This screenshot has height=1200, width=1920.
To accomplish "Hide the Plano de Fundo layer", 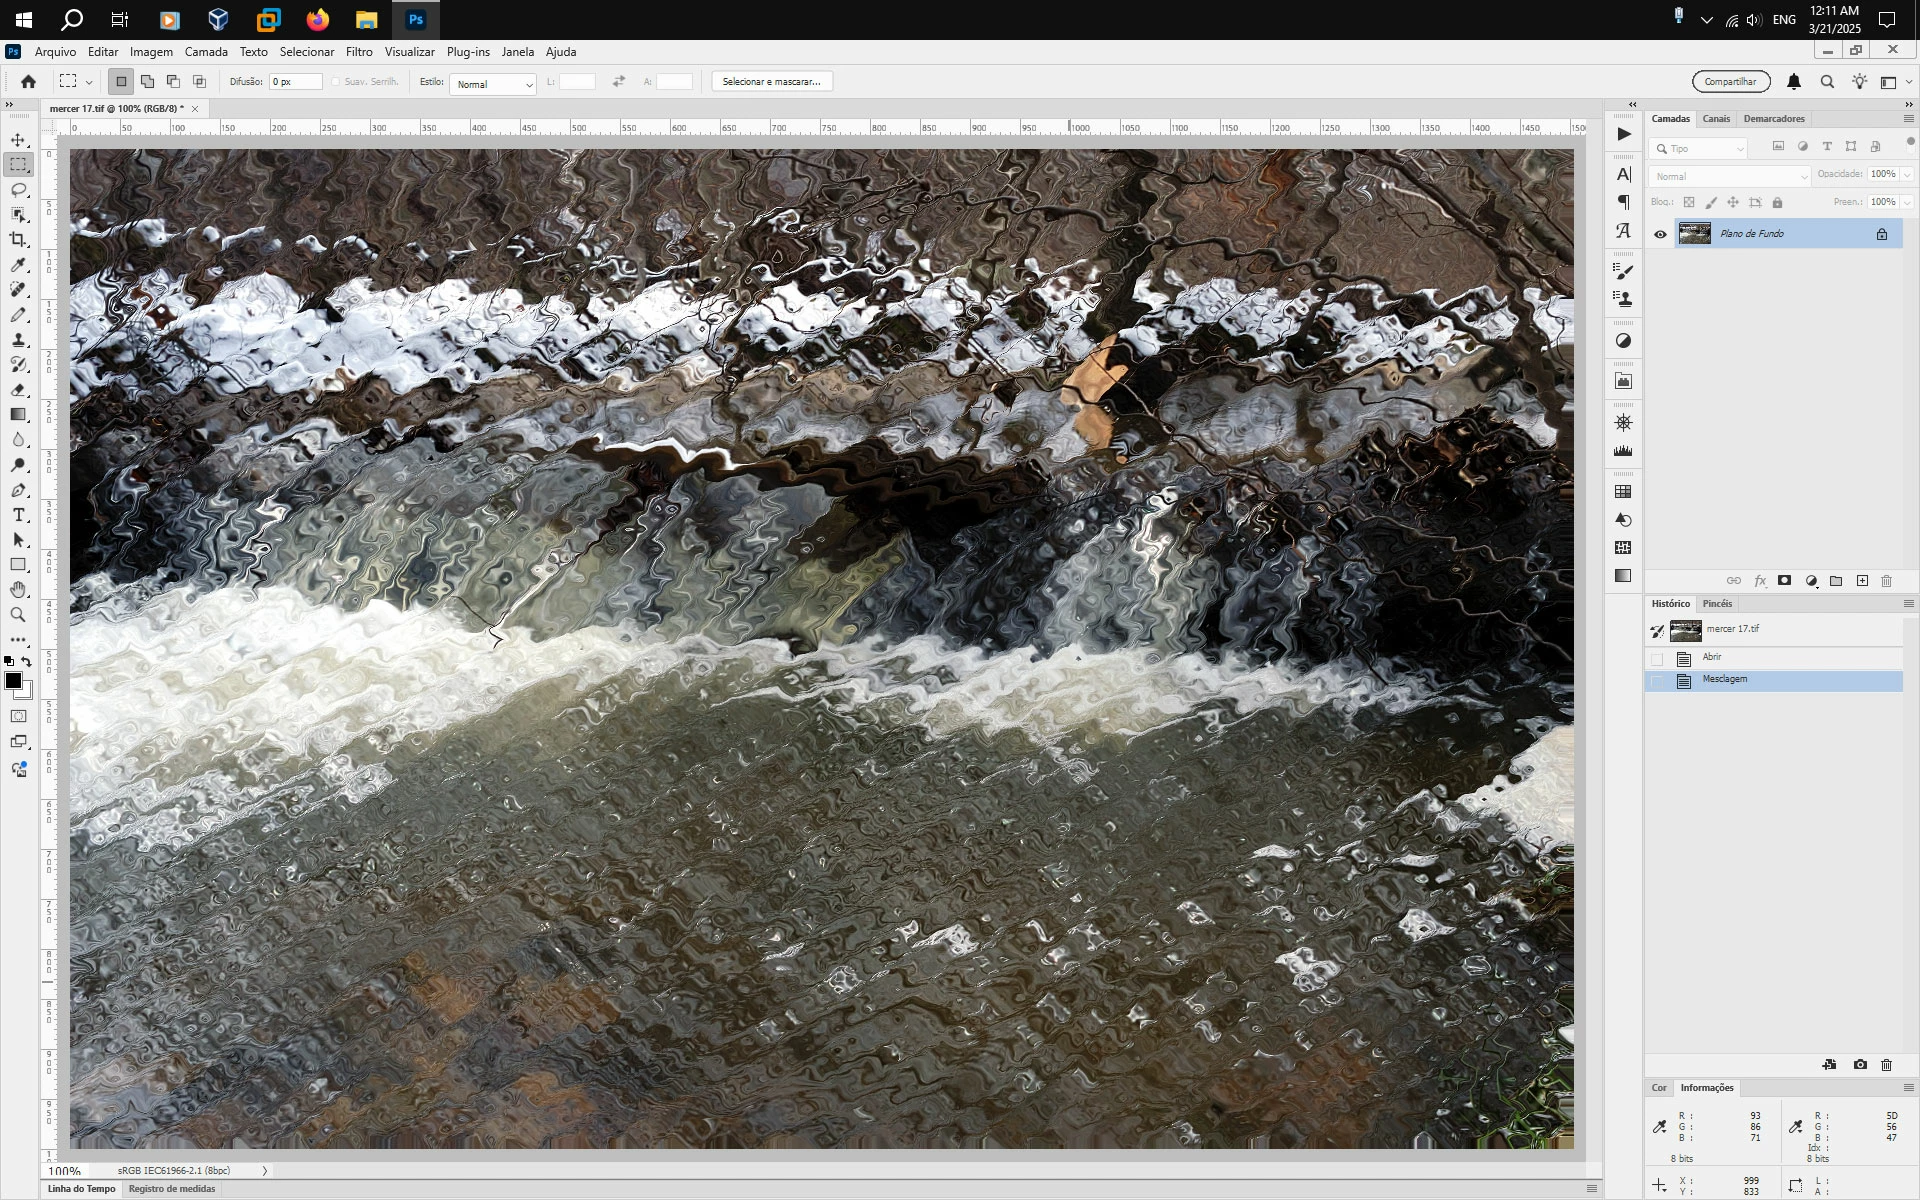I will 1660,234.
